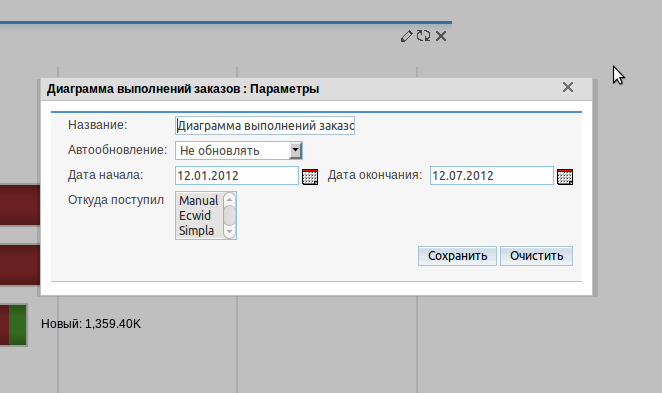The width and height of the screenshot is (662, 393).
Task: Click the X icon in the widget toolbar
Action: point(441,36)
